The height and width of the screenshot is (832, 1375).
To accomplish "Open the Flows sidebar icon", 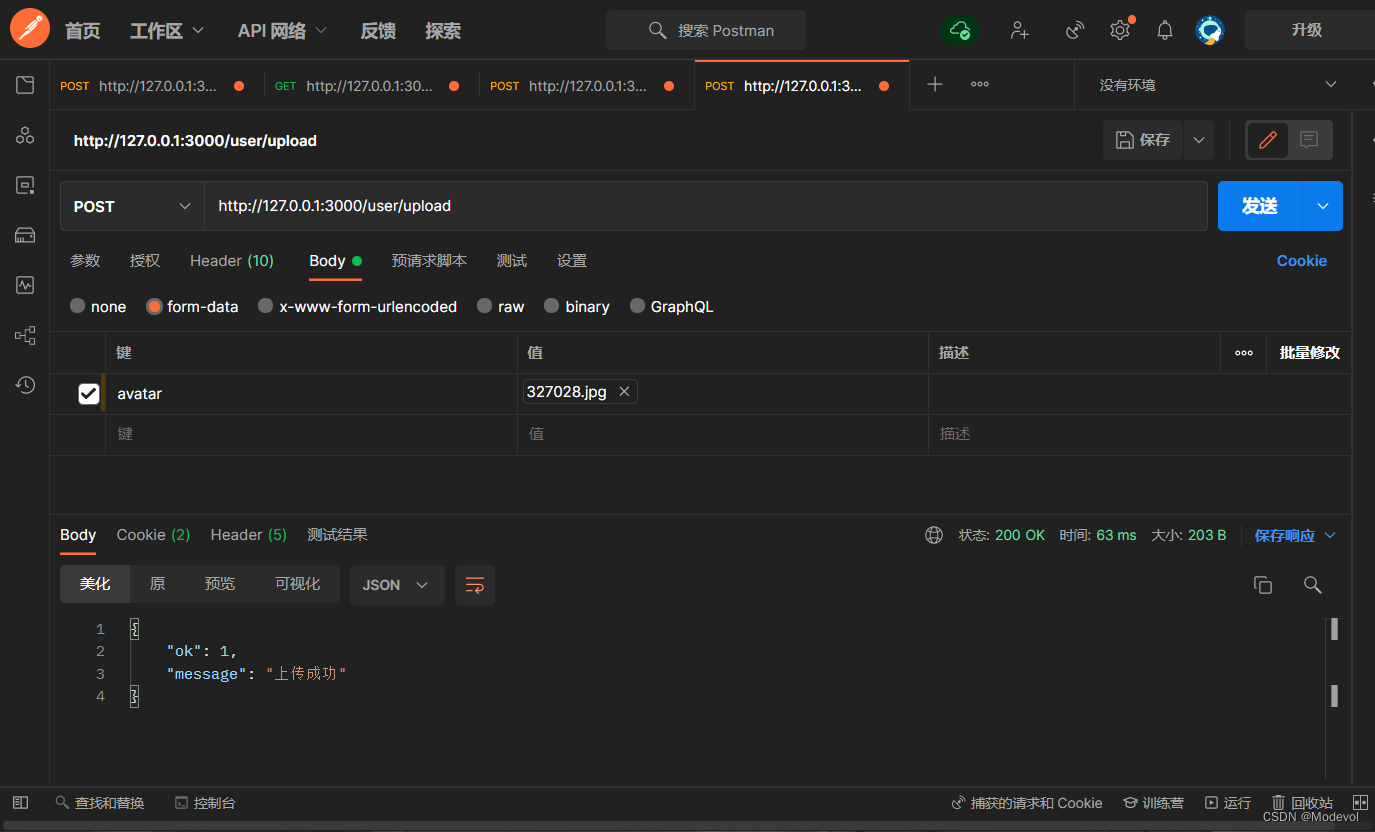I will coord(25,335).
